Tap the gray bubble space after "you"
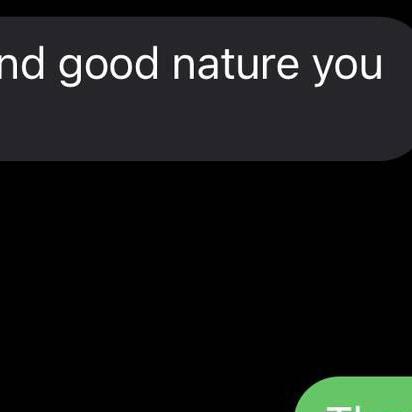 397,65
